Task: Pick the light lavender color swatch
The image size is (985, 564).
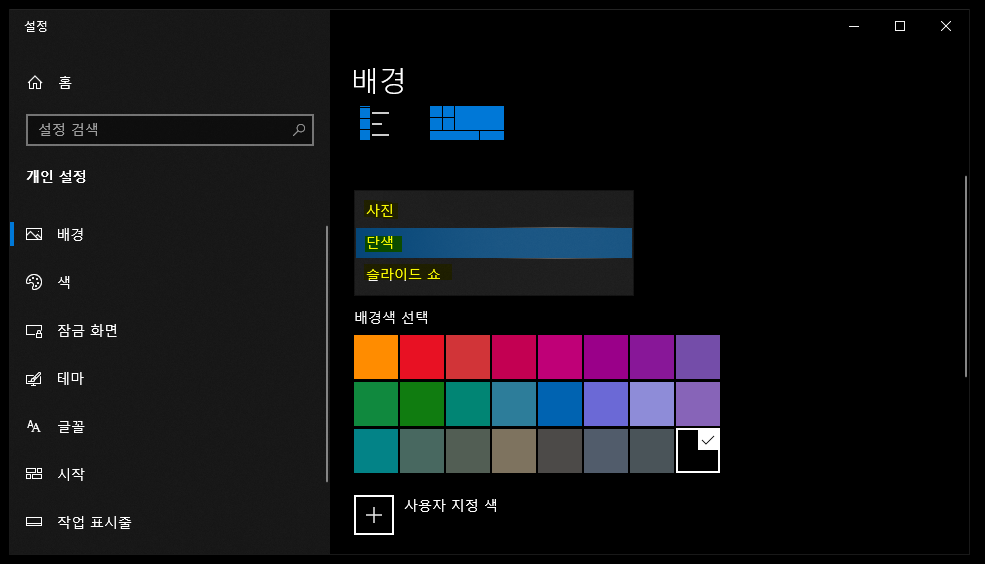Action: tap(652, 404)
